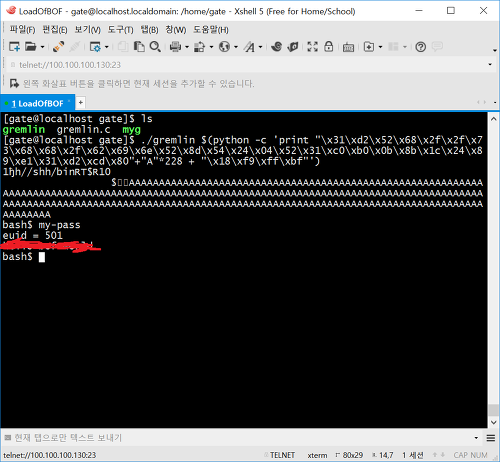Click the grayed Reconnect icon

pyautogui.click(x=75, y=47)
